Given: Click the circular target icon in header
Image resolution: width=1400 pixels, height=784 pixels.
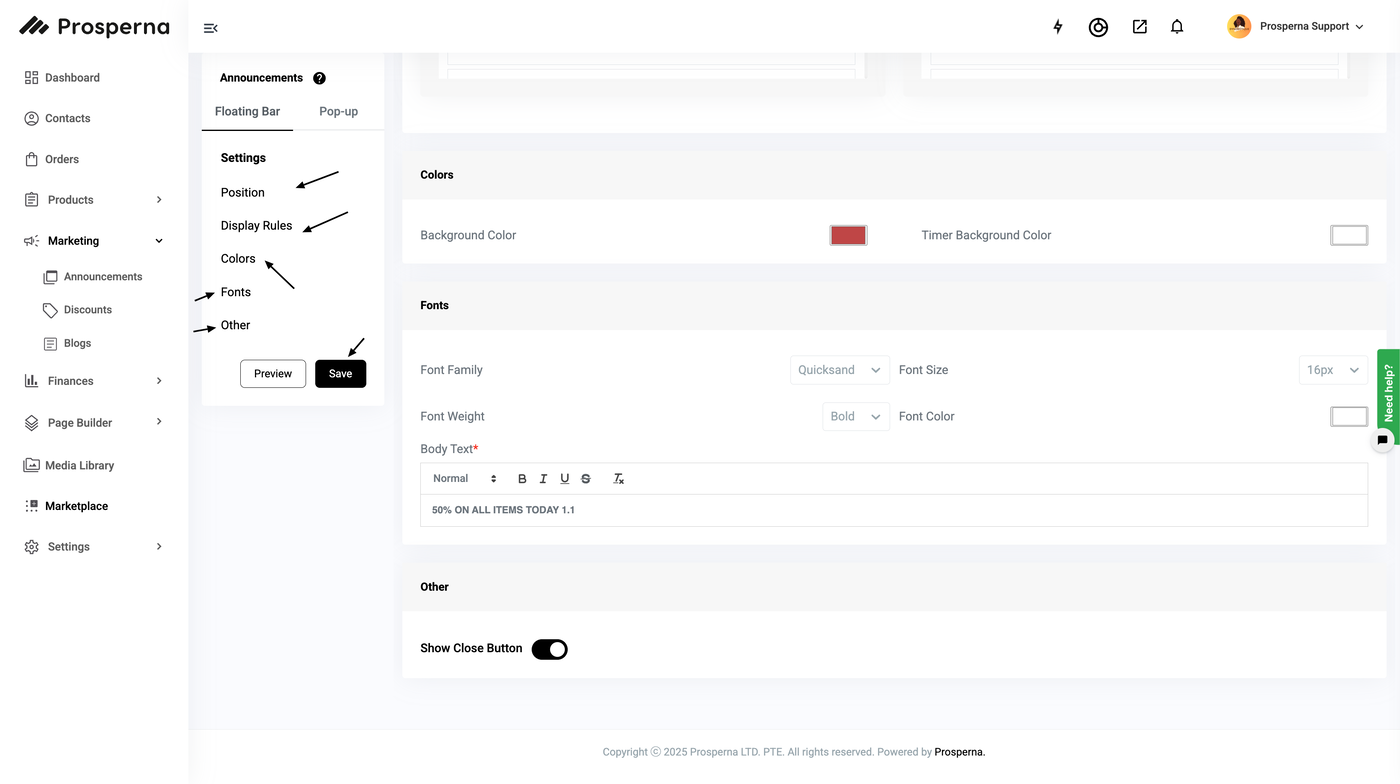Looking at the screenshot, I should tap(1098, 27).
